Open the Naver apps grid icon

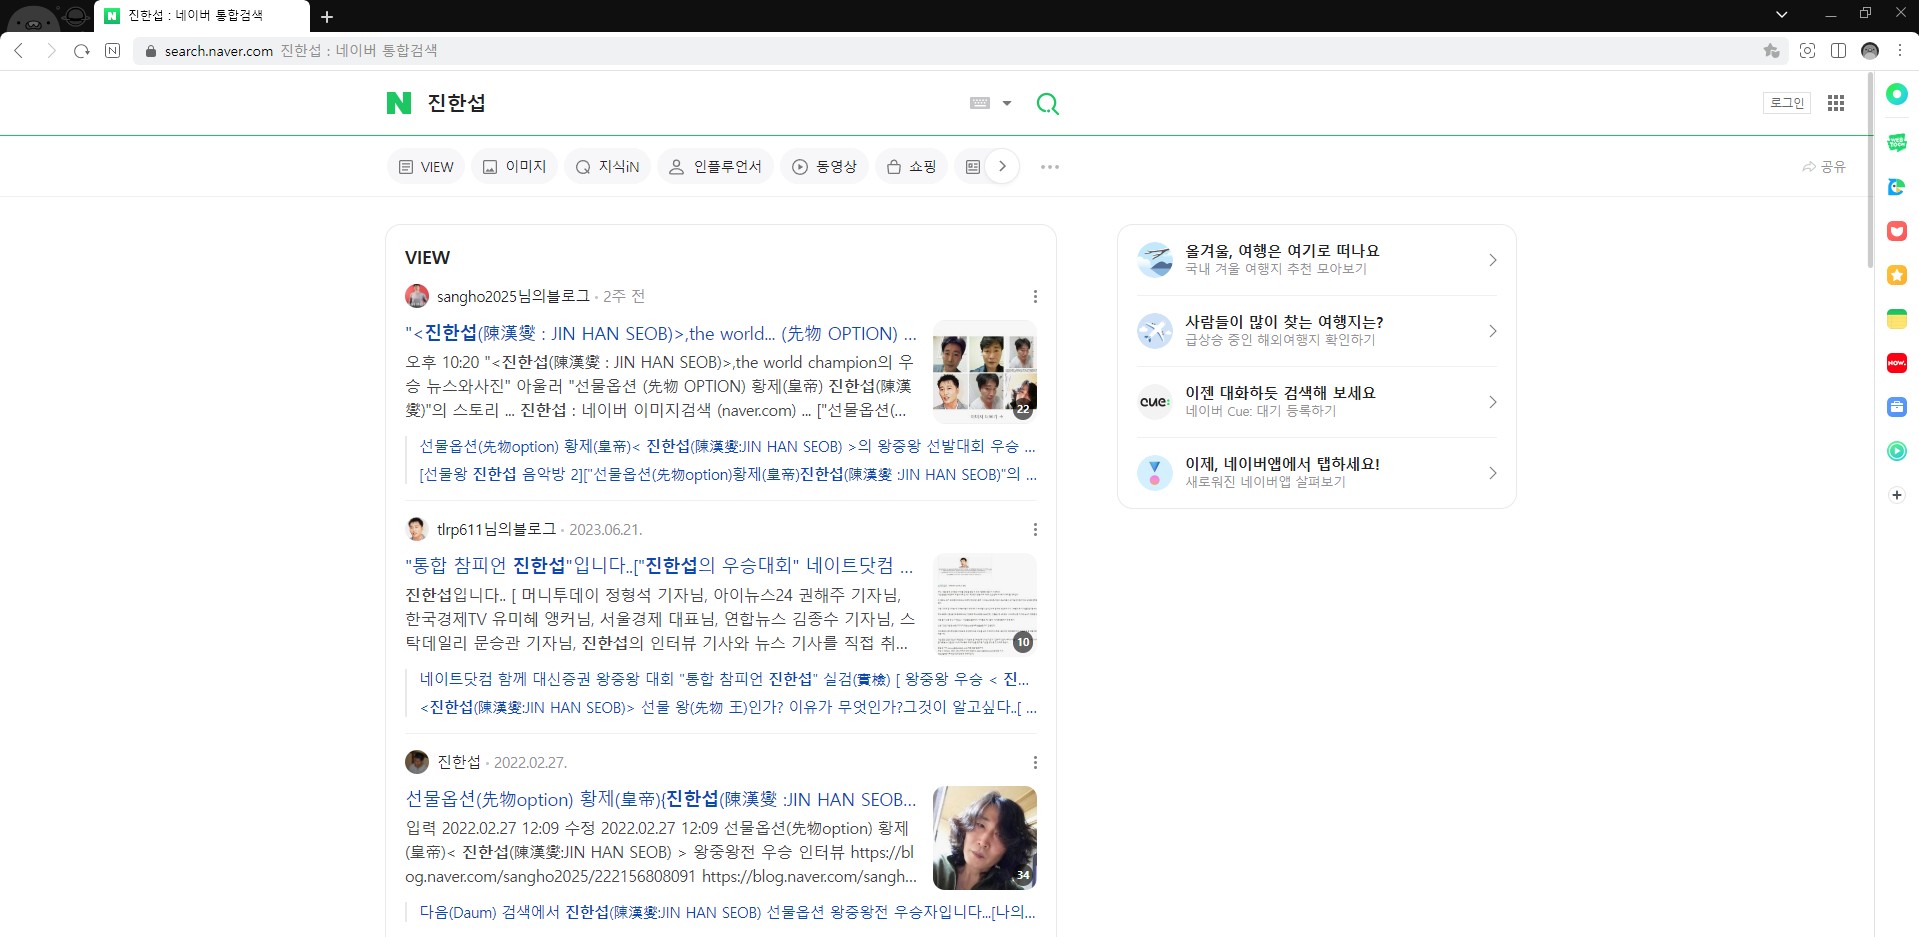[x=1836, y=103]
